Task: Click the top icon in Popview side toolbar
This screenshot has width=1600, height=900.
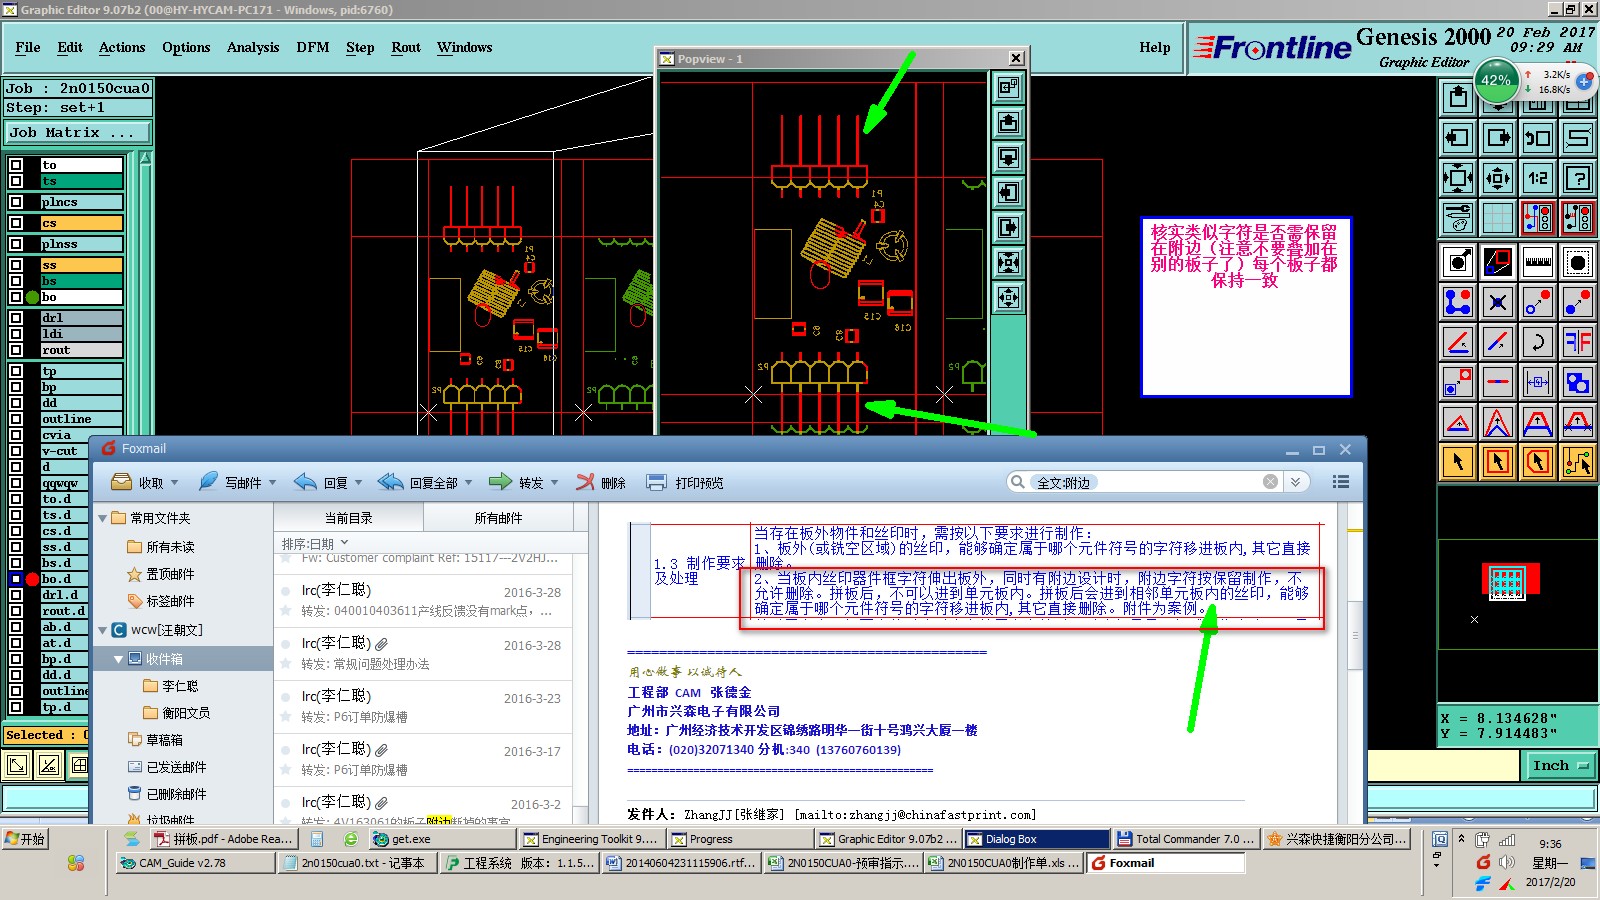Action: click(1008, 87)
